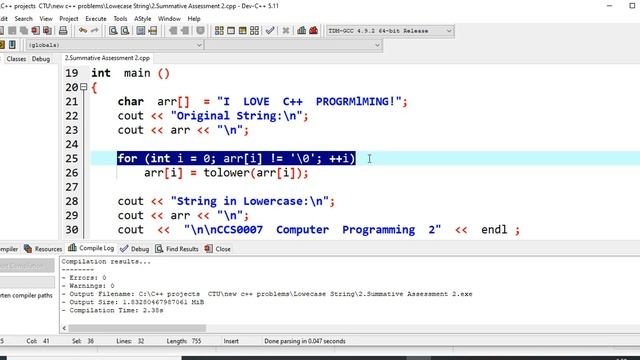Open the Tools menu

click(x=120, y=19)
